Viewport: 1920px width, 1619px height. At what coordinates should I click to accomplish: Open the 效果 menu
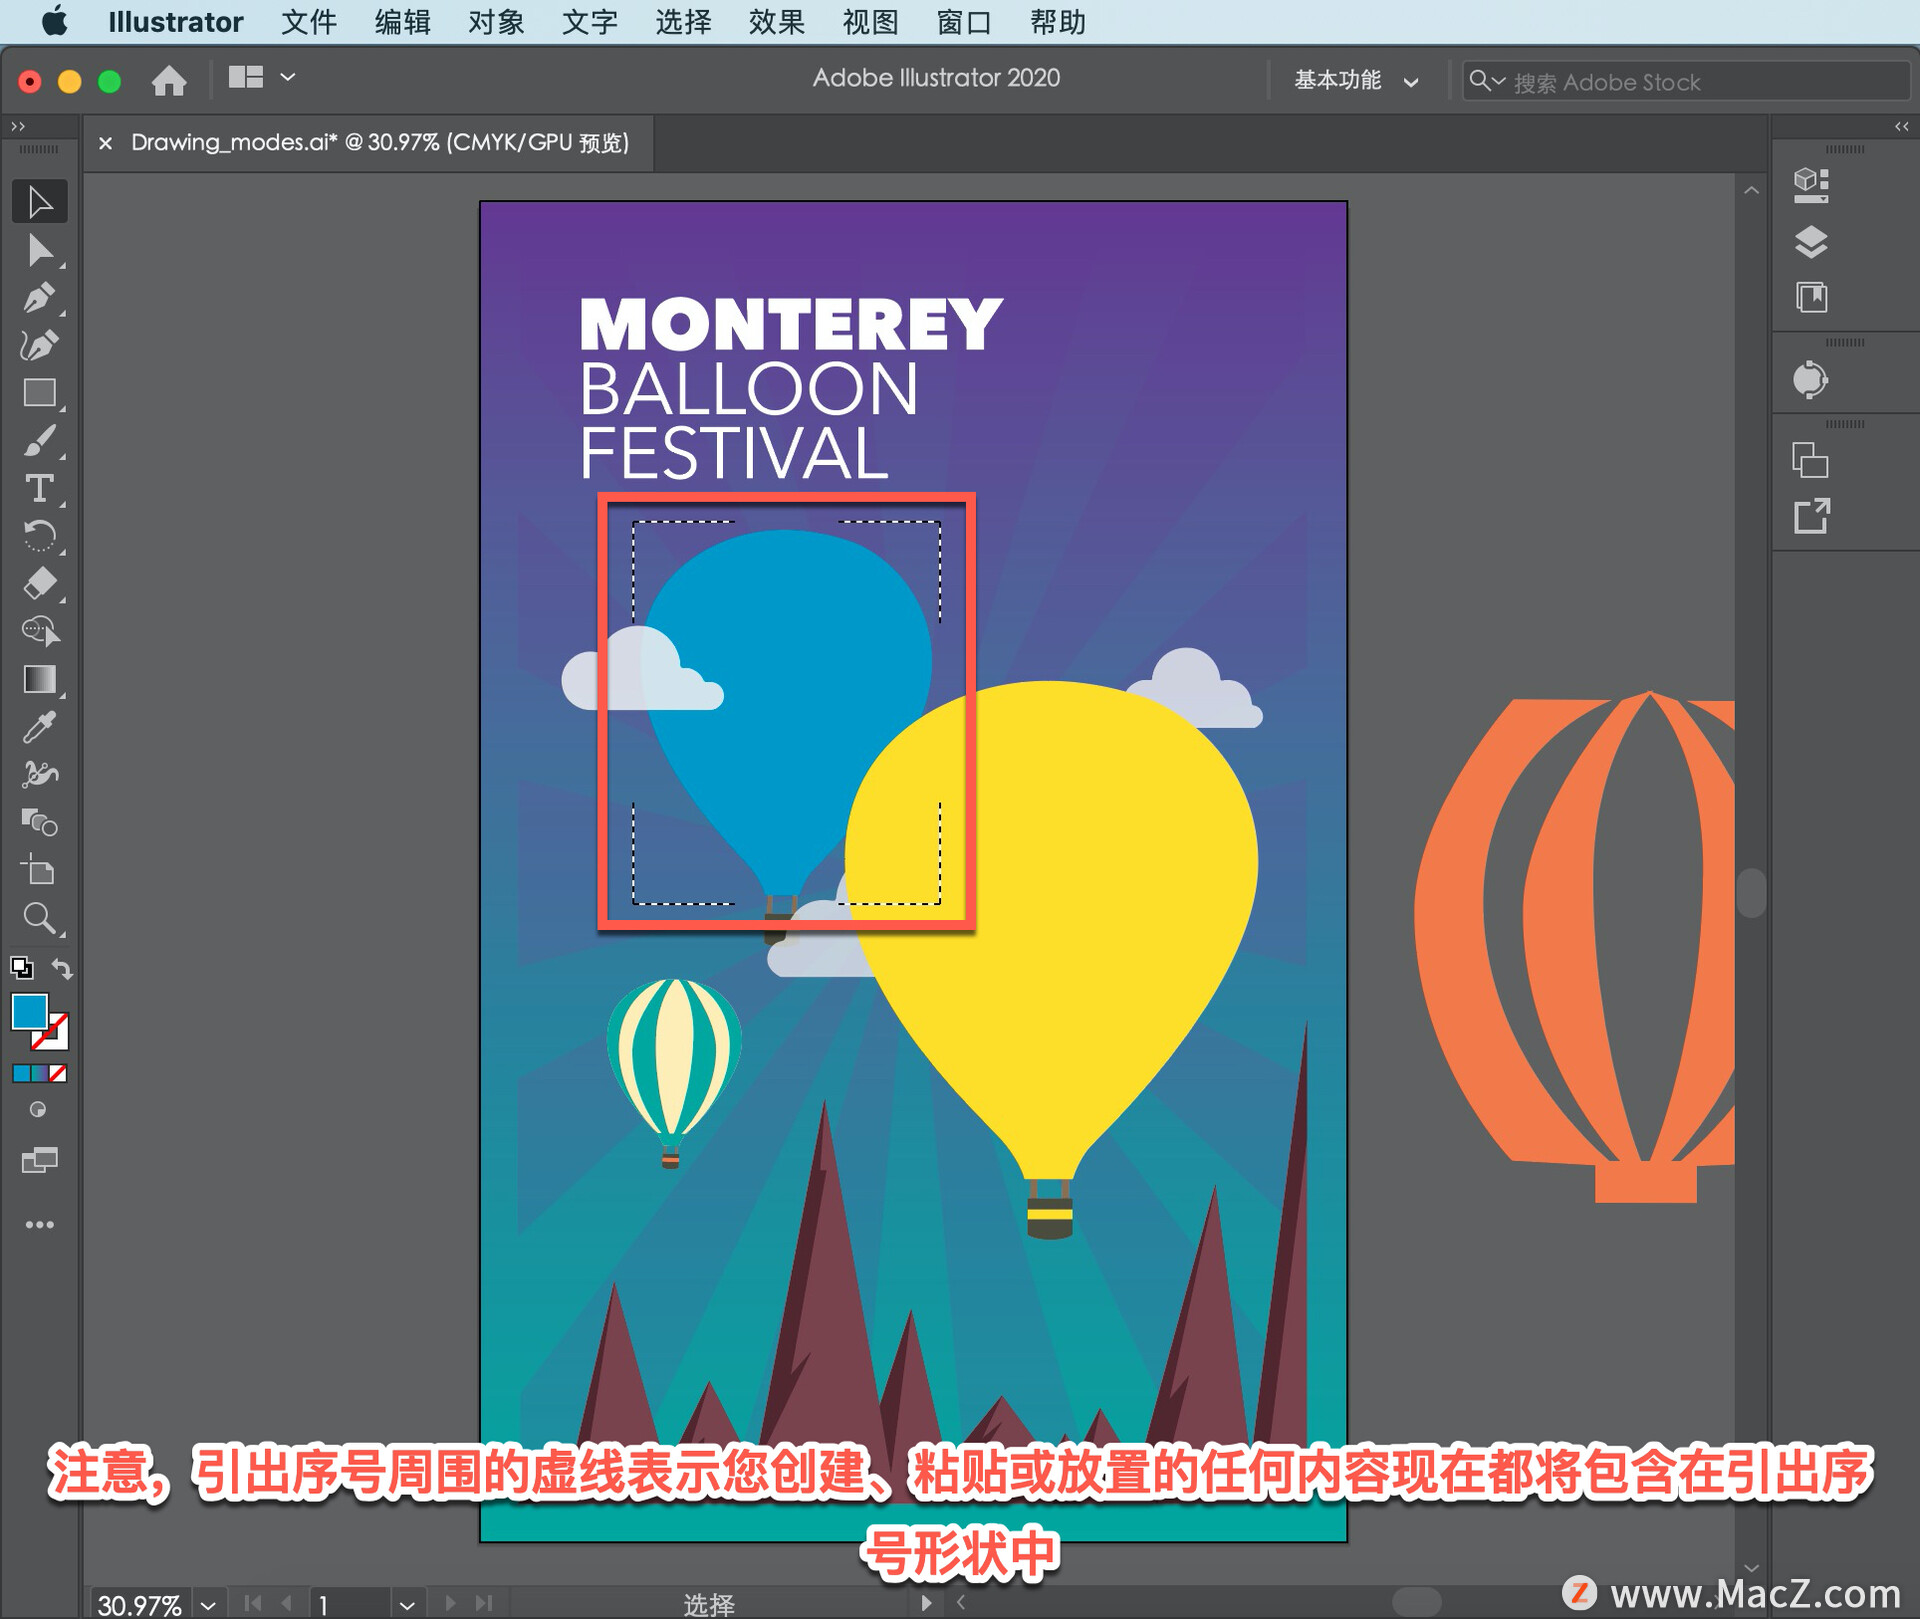click(x=776, y=22)
